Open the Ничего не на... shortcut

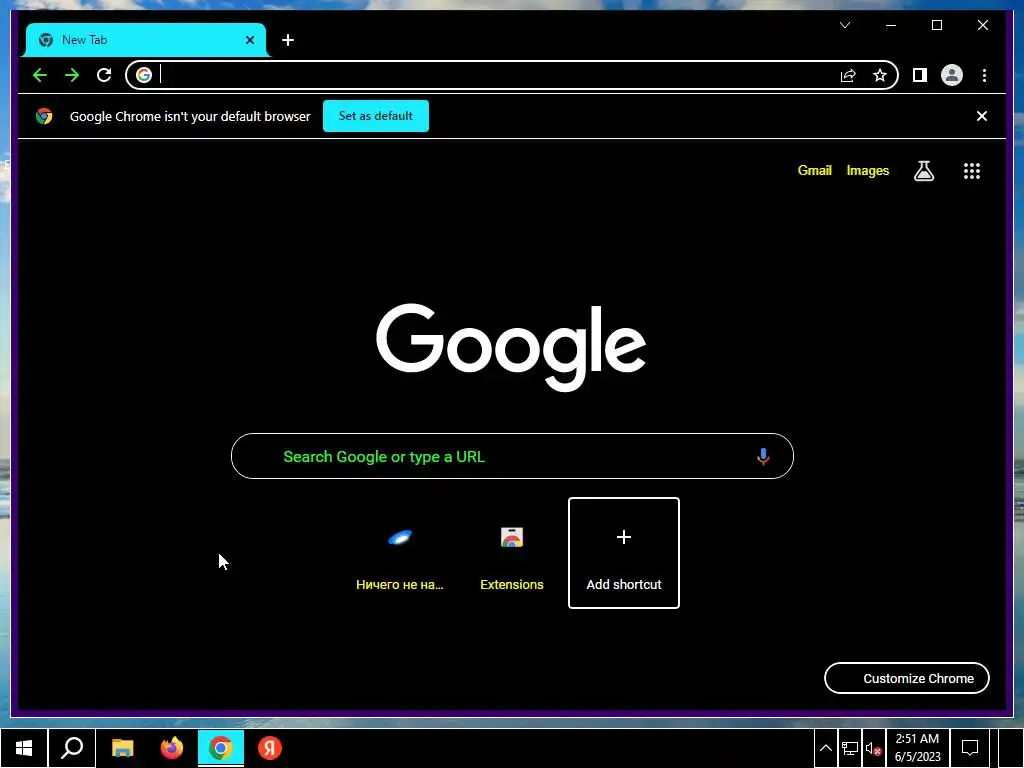pos(400,553)
